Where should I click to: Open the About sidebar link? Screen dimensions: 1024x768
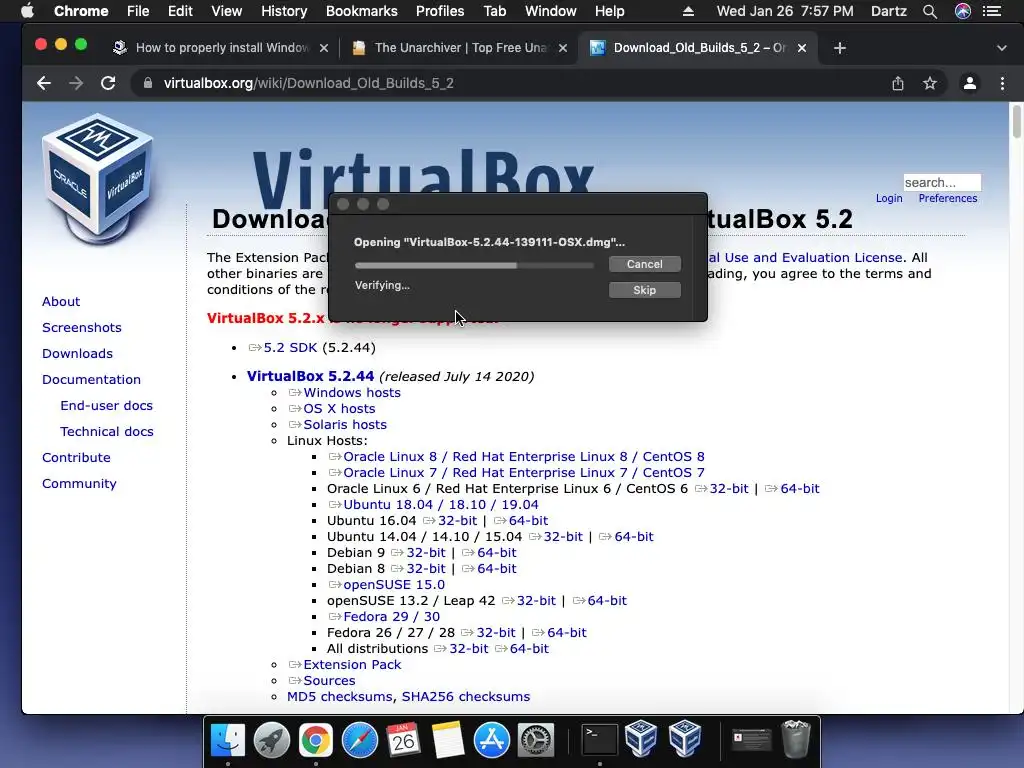tap(61, 302)
